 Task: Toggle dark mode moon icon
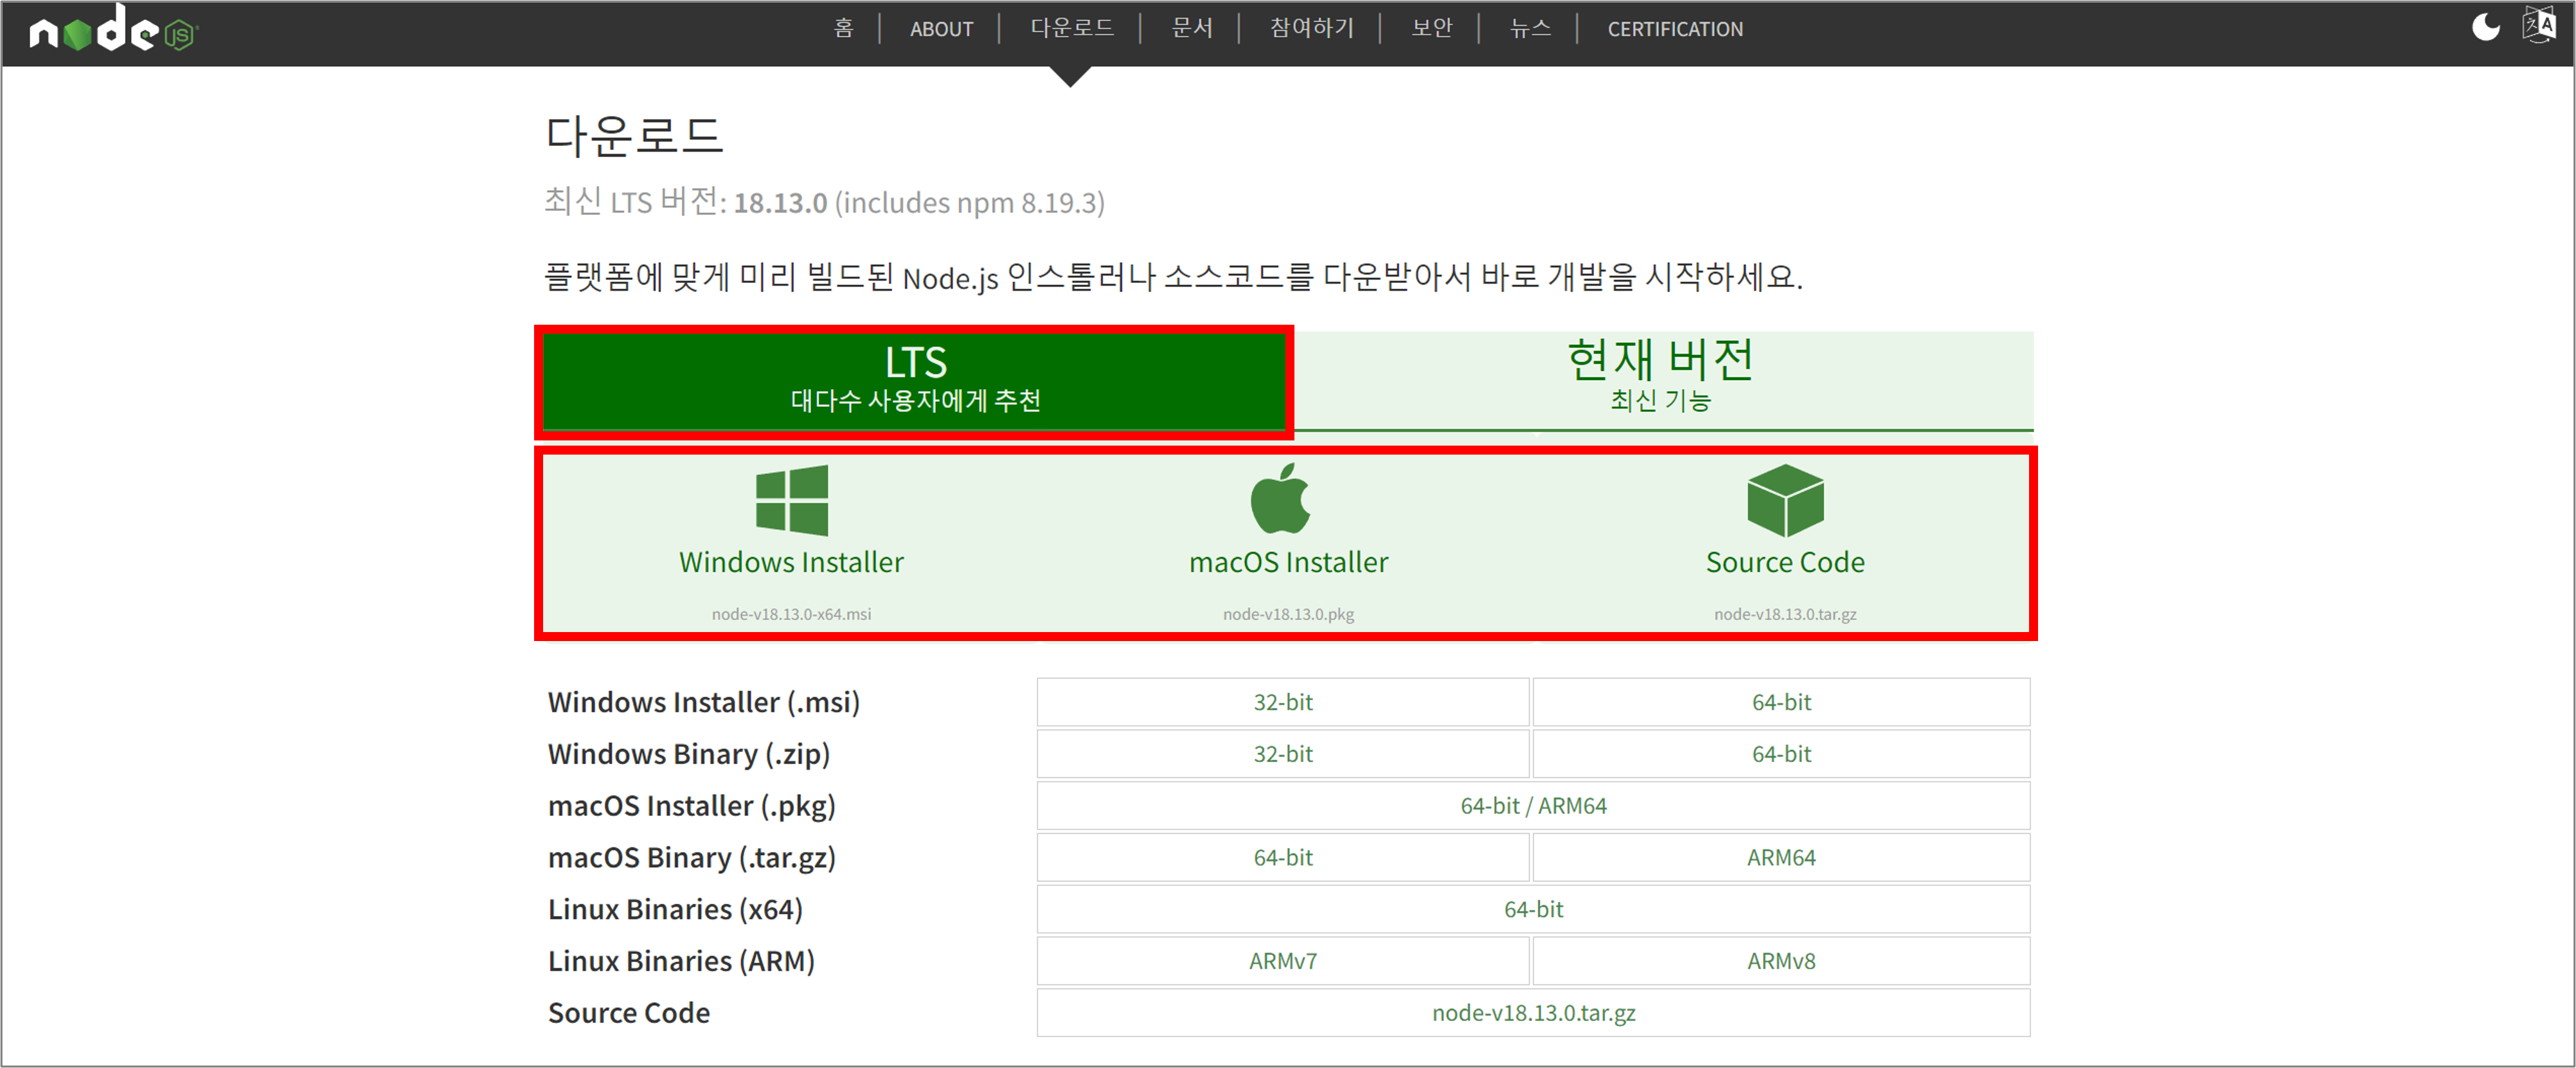click(x=2485, y=27)
